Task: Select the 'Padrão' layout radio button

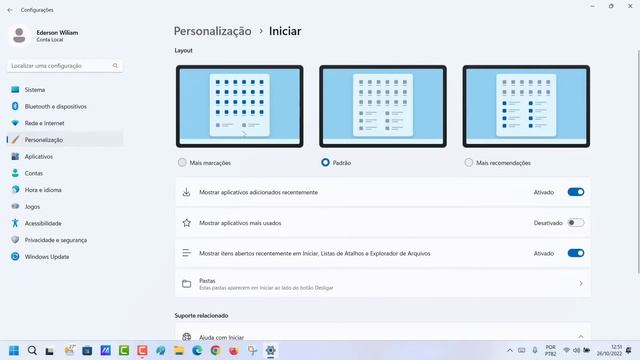Action: point(325,162)
